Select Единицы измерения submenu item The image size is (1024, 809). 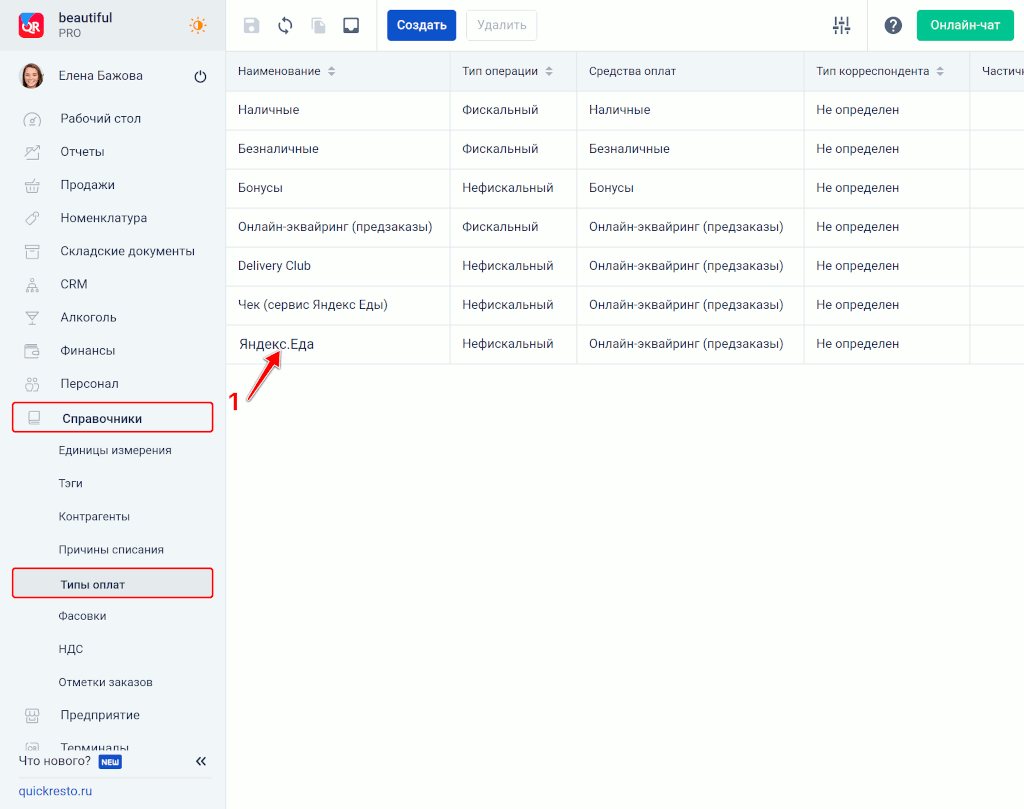(115, 451)
